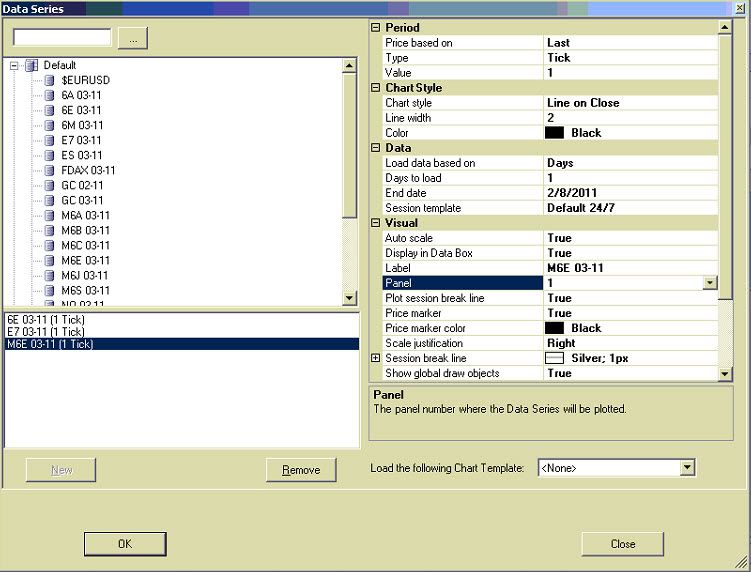This screenshot has width=751, height=572.
Task: Pick the M6J 03-11 instrument icon
Action: pos(49,275)
